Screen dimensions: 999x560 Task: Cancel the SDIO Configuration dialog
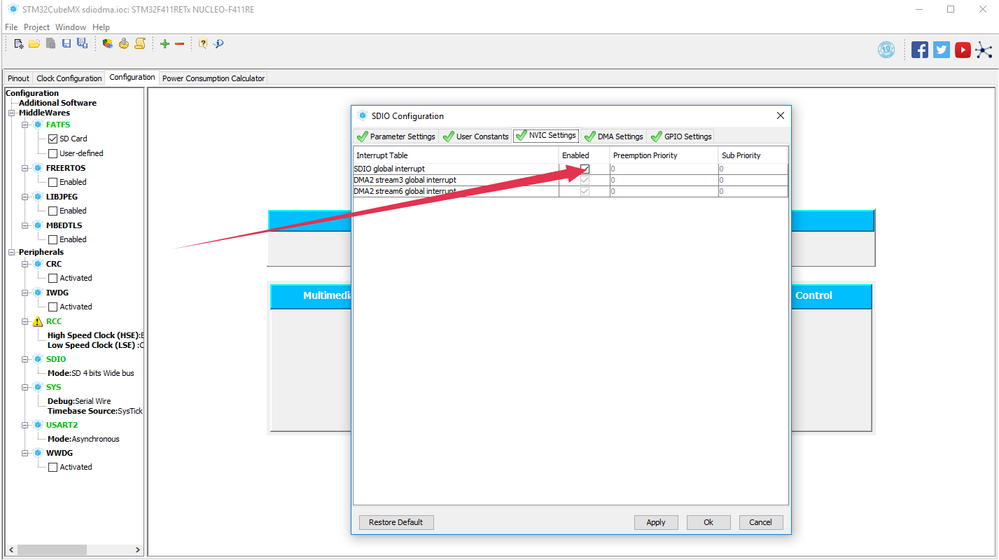(760, 522)
